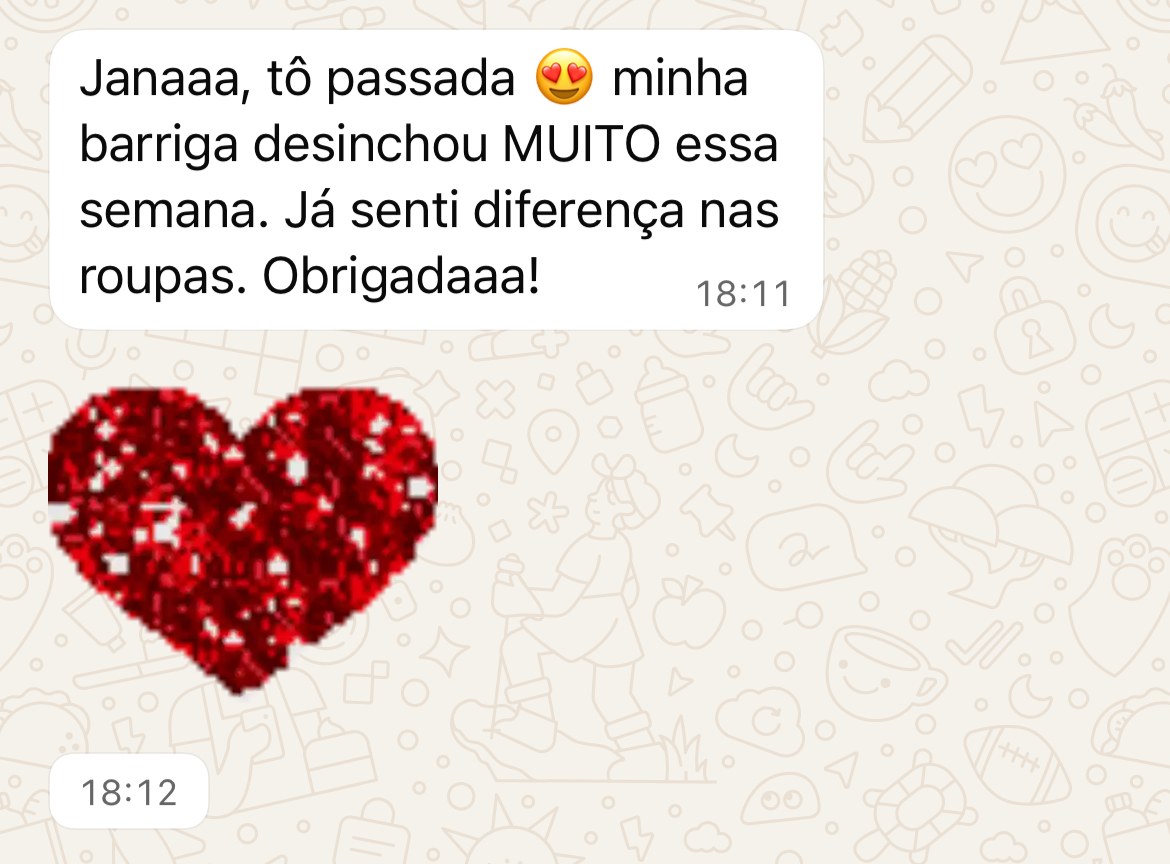Select the 18:12 sticker timestamp bubble
Image resolution: width=1170 pixels, height=864 pixels.
(128, 792)
